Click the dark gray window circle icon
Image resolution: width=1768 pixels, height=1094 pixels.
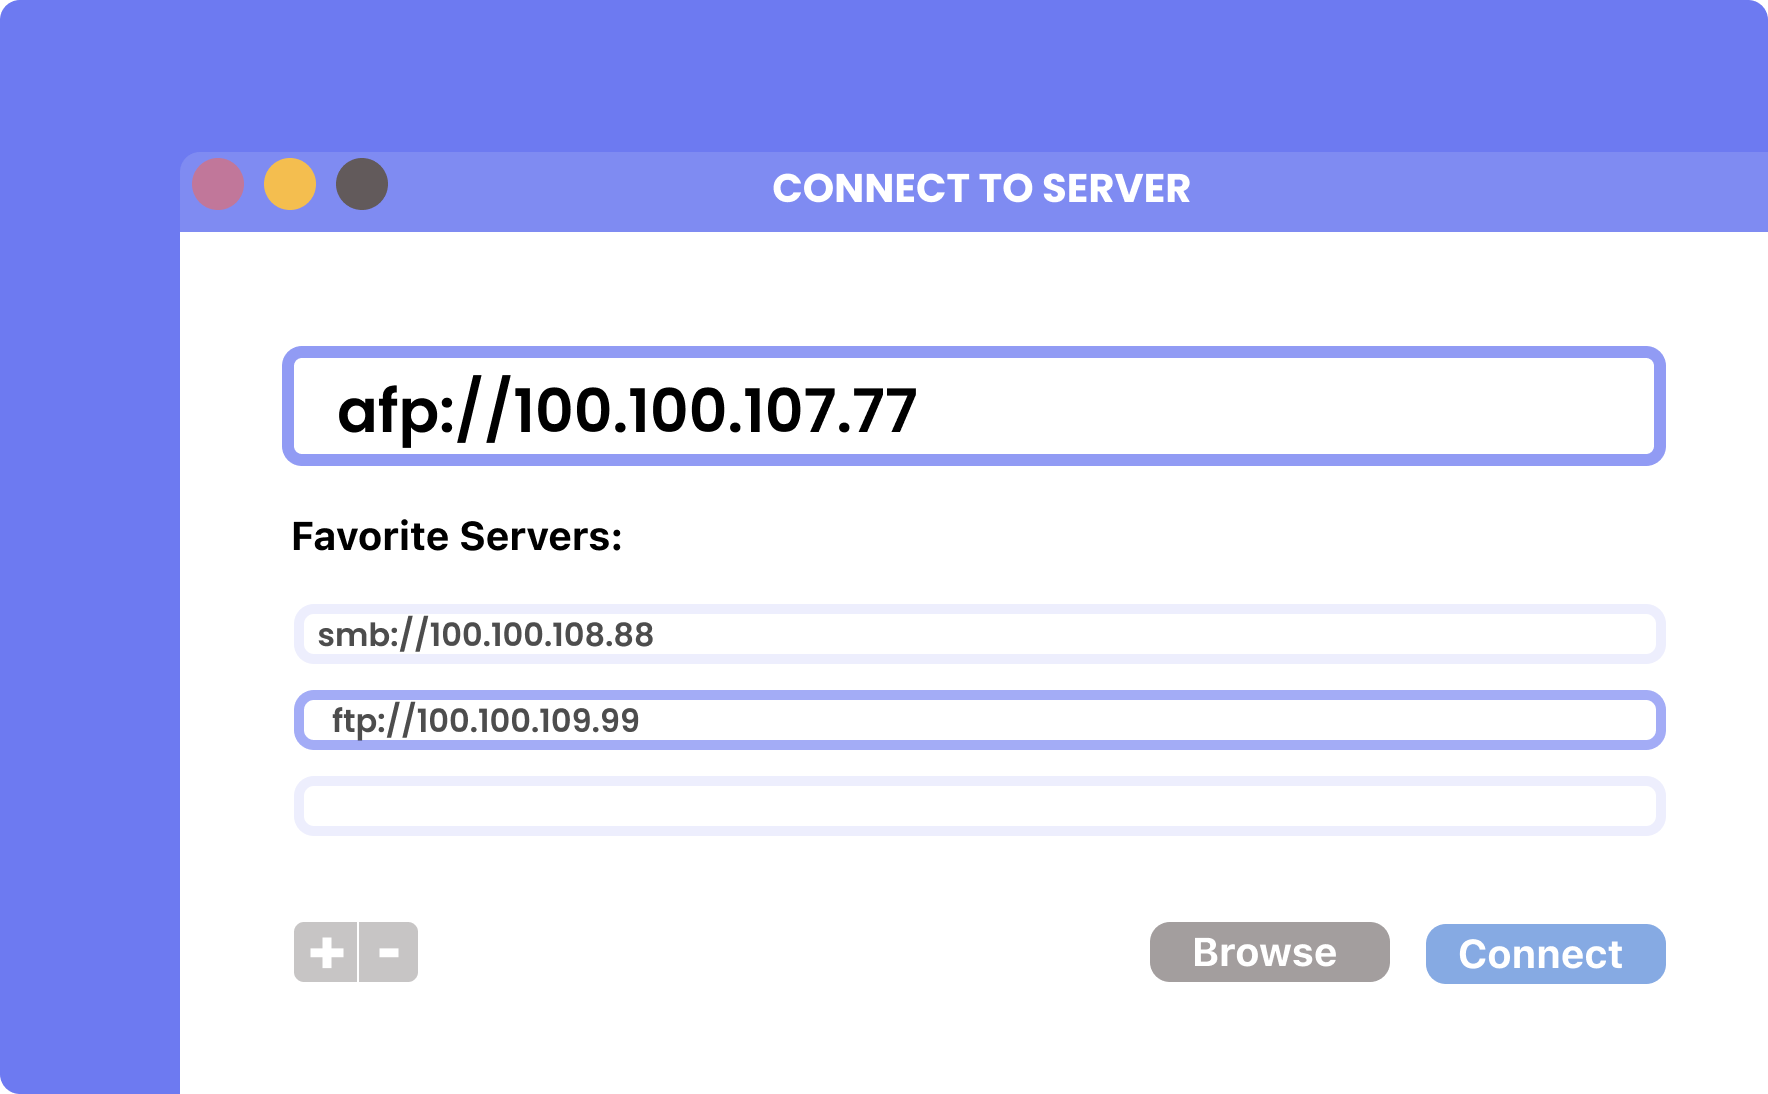pos(362,184)
